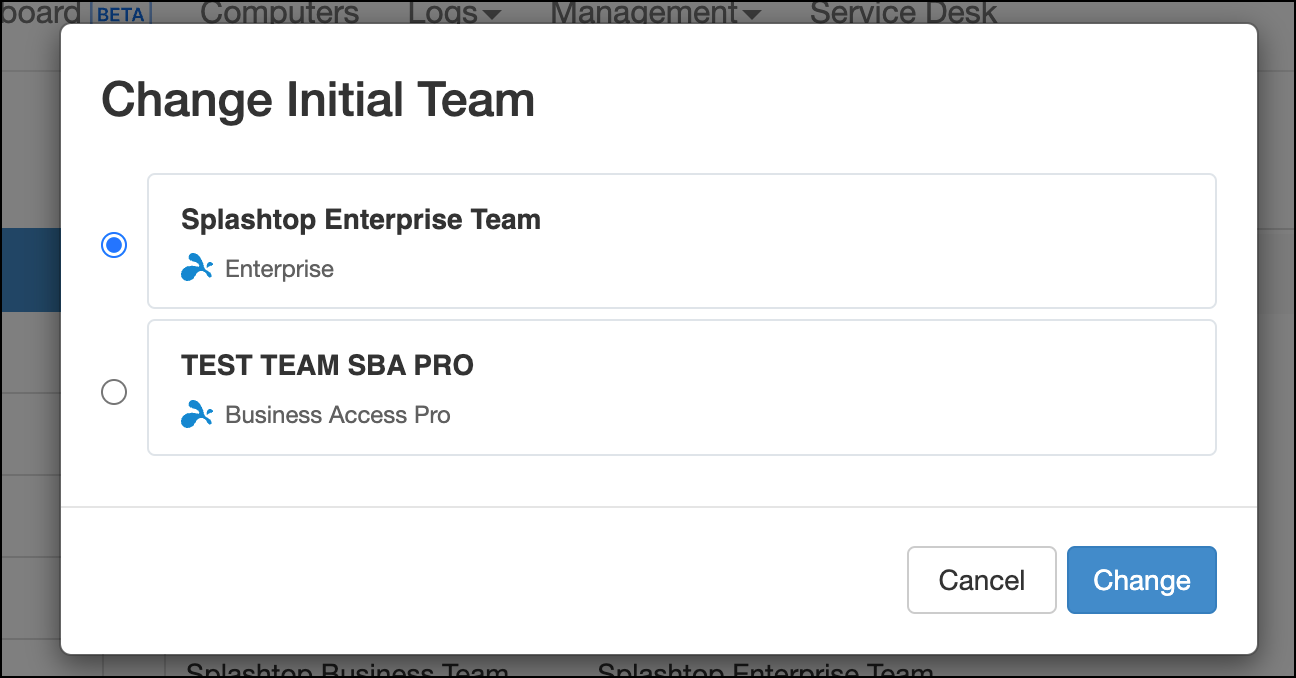Screen dimensions: 1296x678
Task: Go to the Computers menu item
Action: pyautogui.click(x=280, y=13)
